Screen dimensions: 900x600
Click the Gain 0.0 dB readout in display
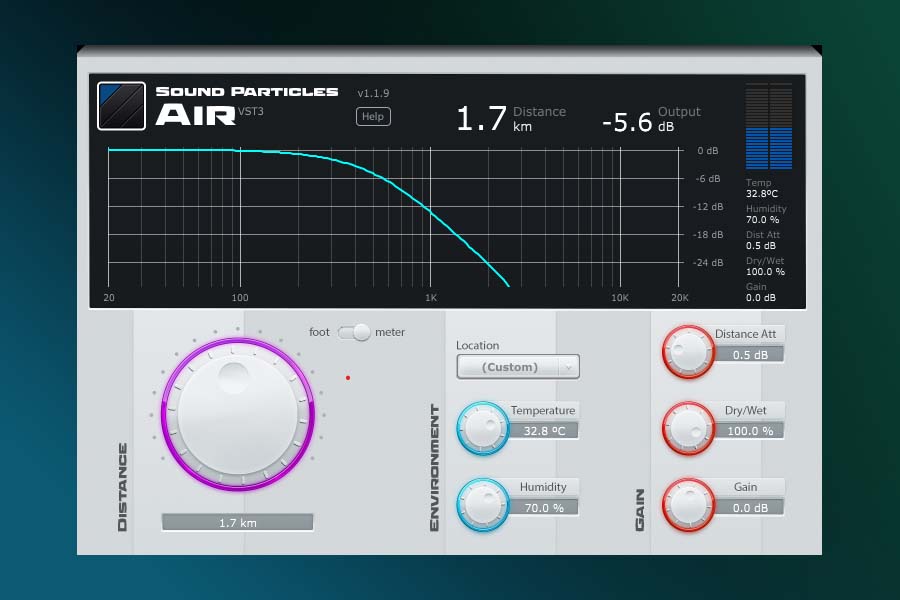pos(761,292)
